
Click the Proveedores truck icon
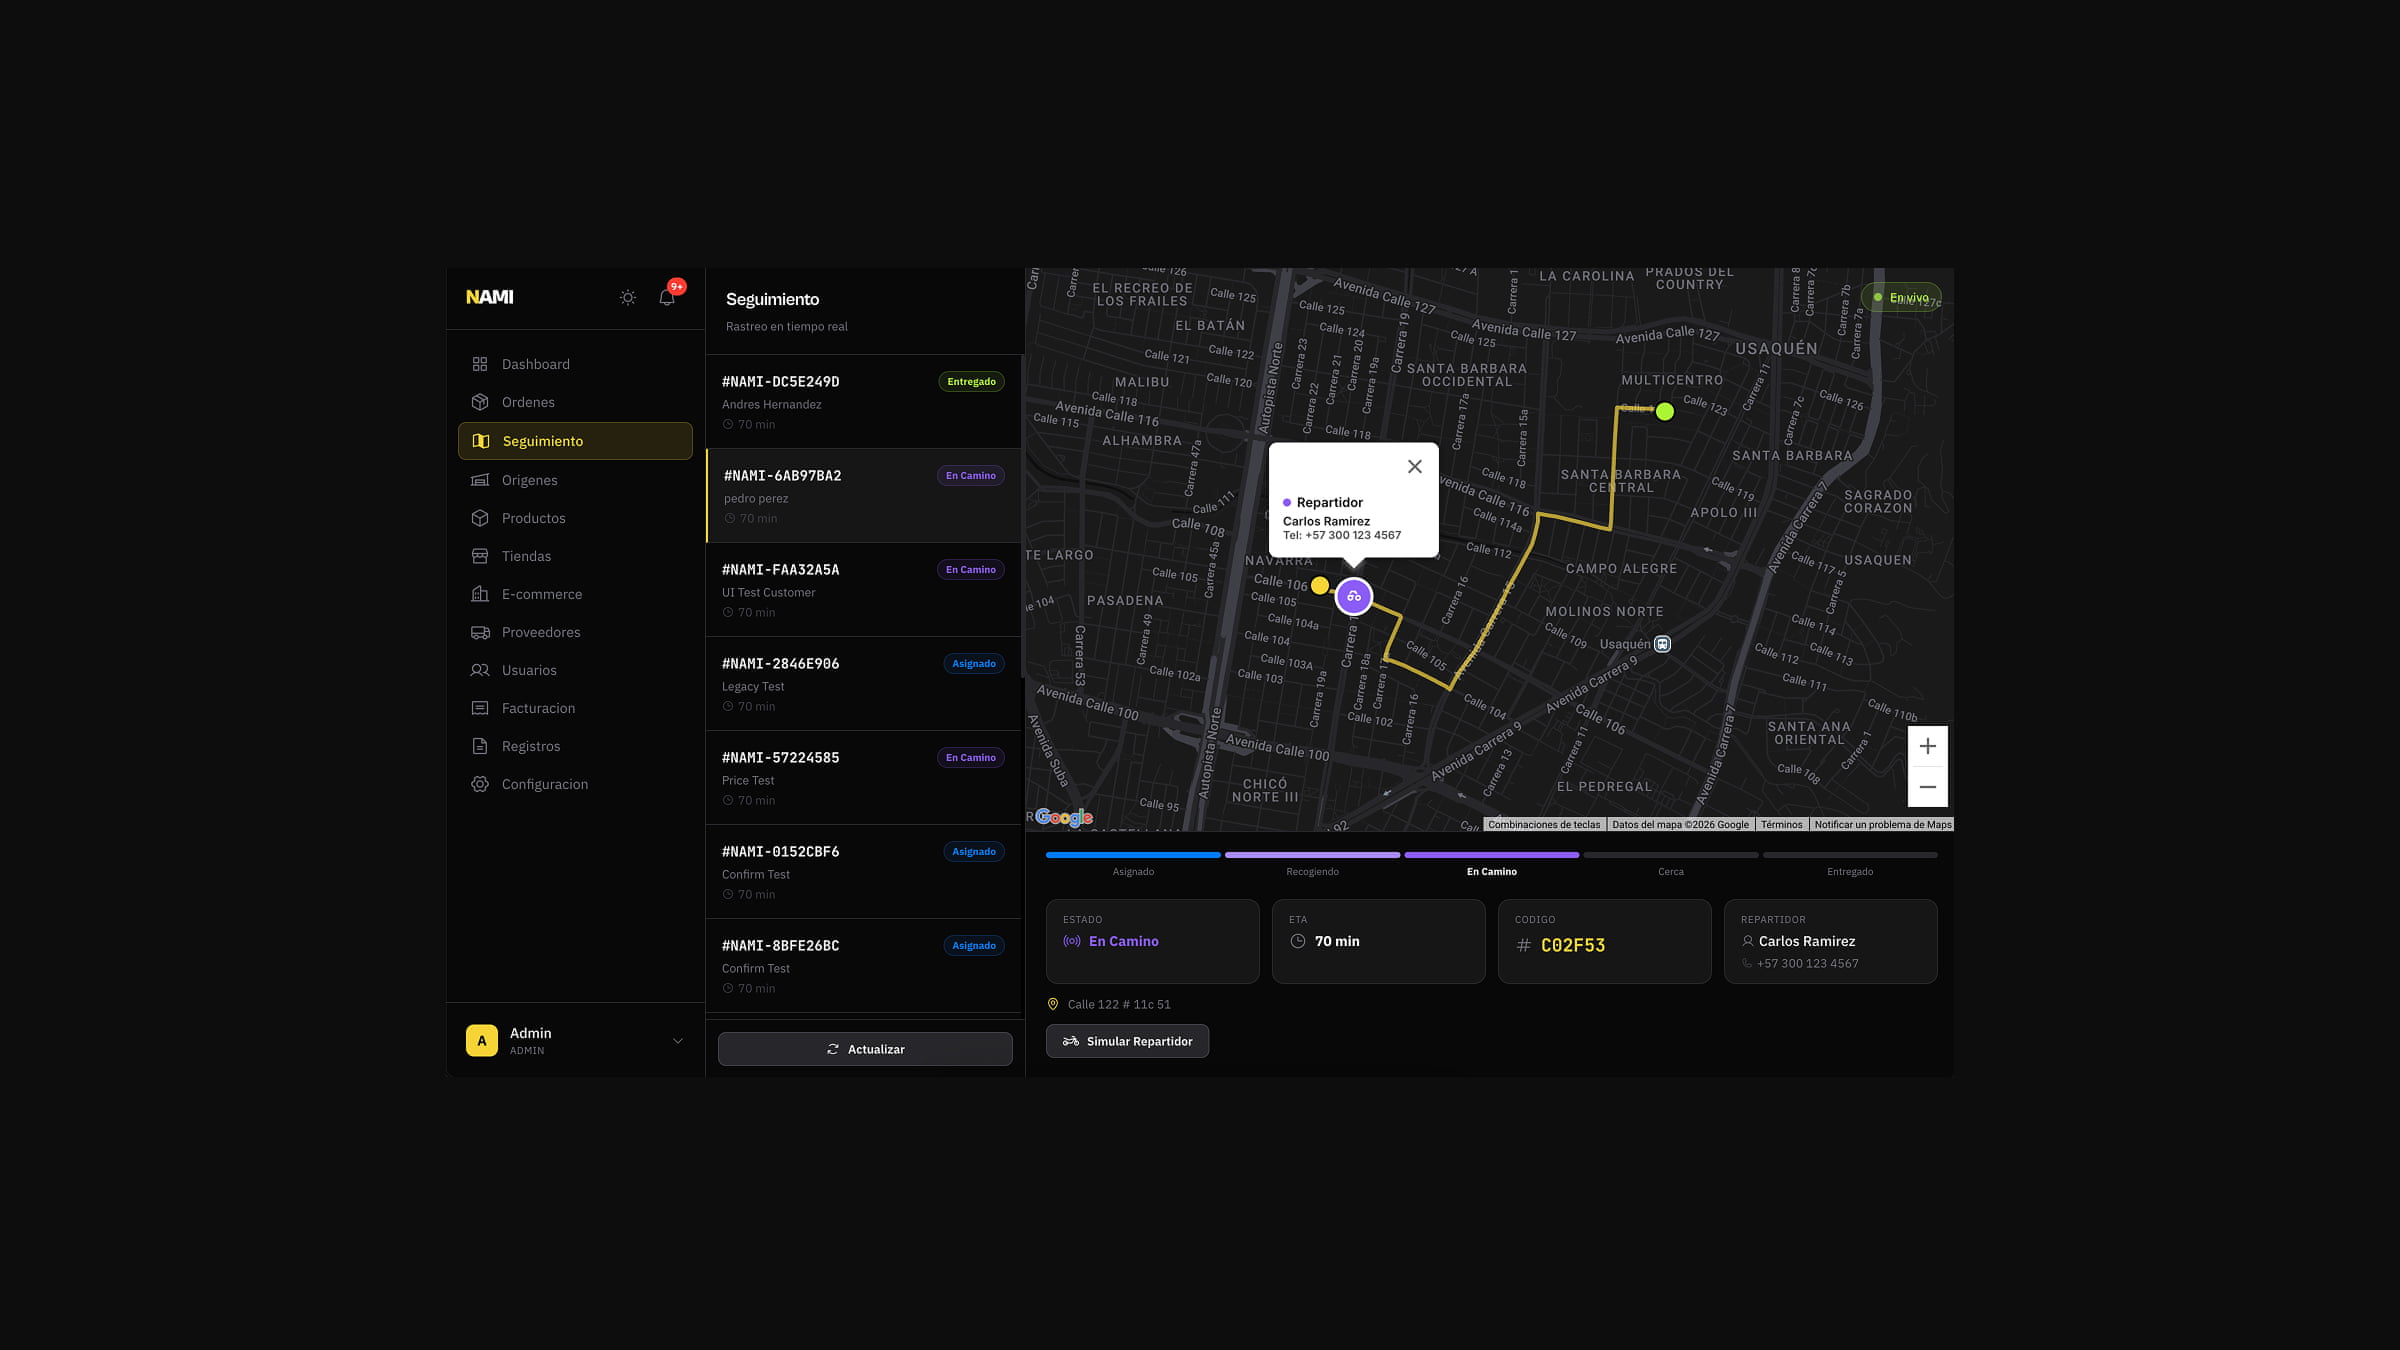(480, 632)
